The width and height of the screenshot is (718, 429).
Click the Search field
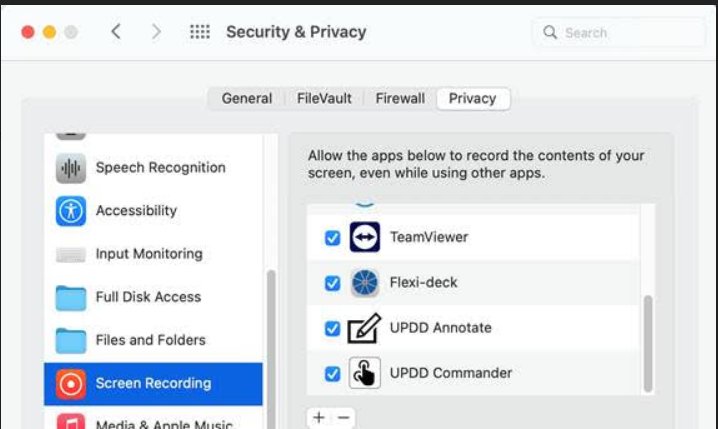point(619,33)
